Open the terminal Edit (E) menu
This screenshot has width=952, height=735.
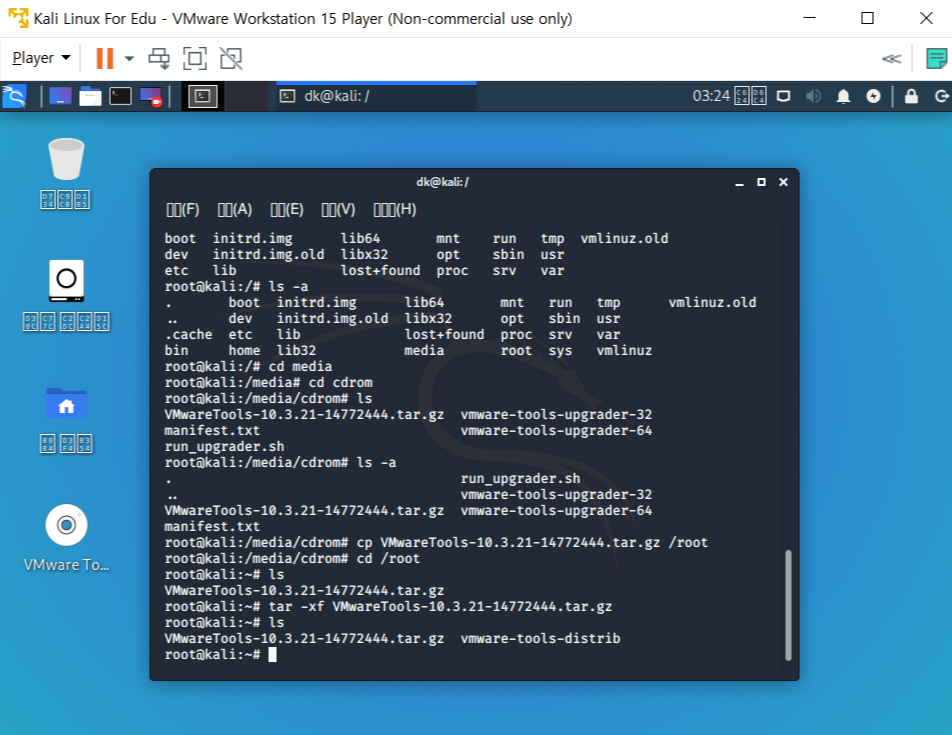(287, 209)
